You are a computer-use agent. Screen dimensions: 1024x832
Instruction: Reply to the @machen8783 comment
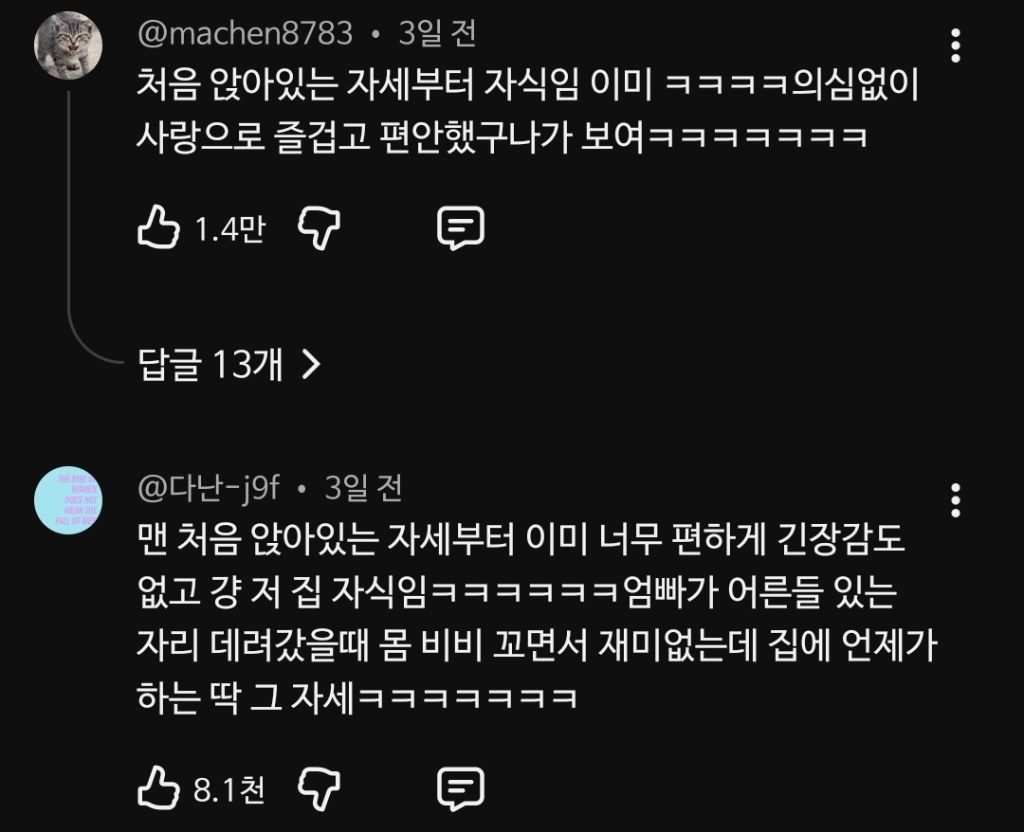point(460,229)
